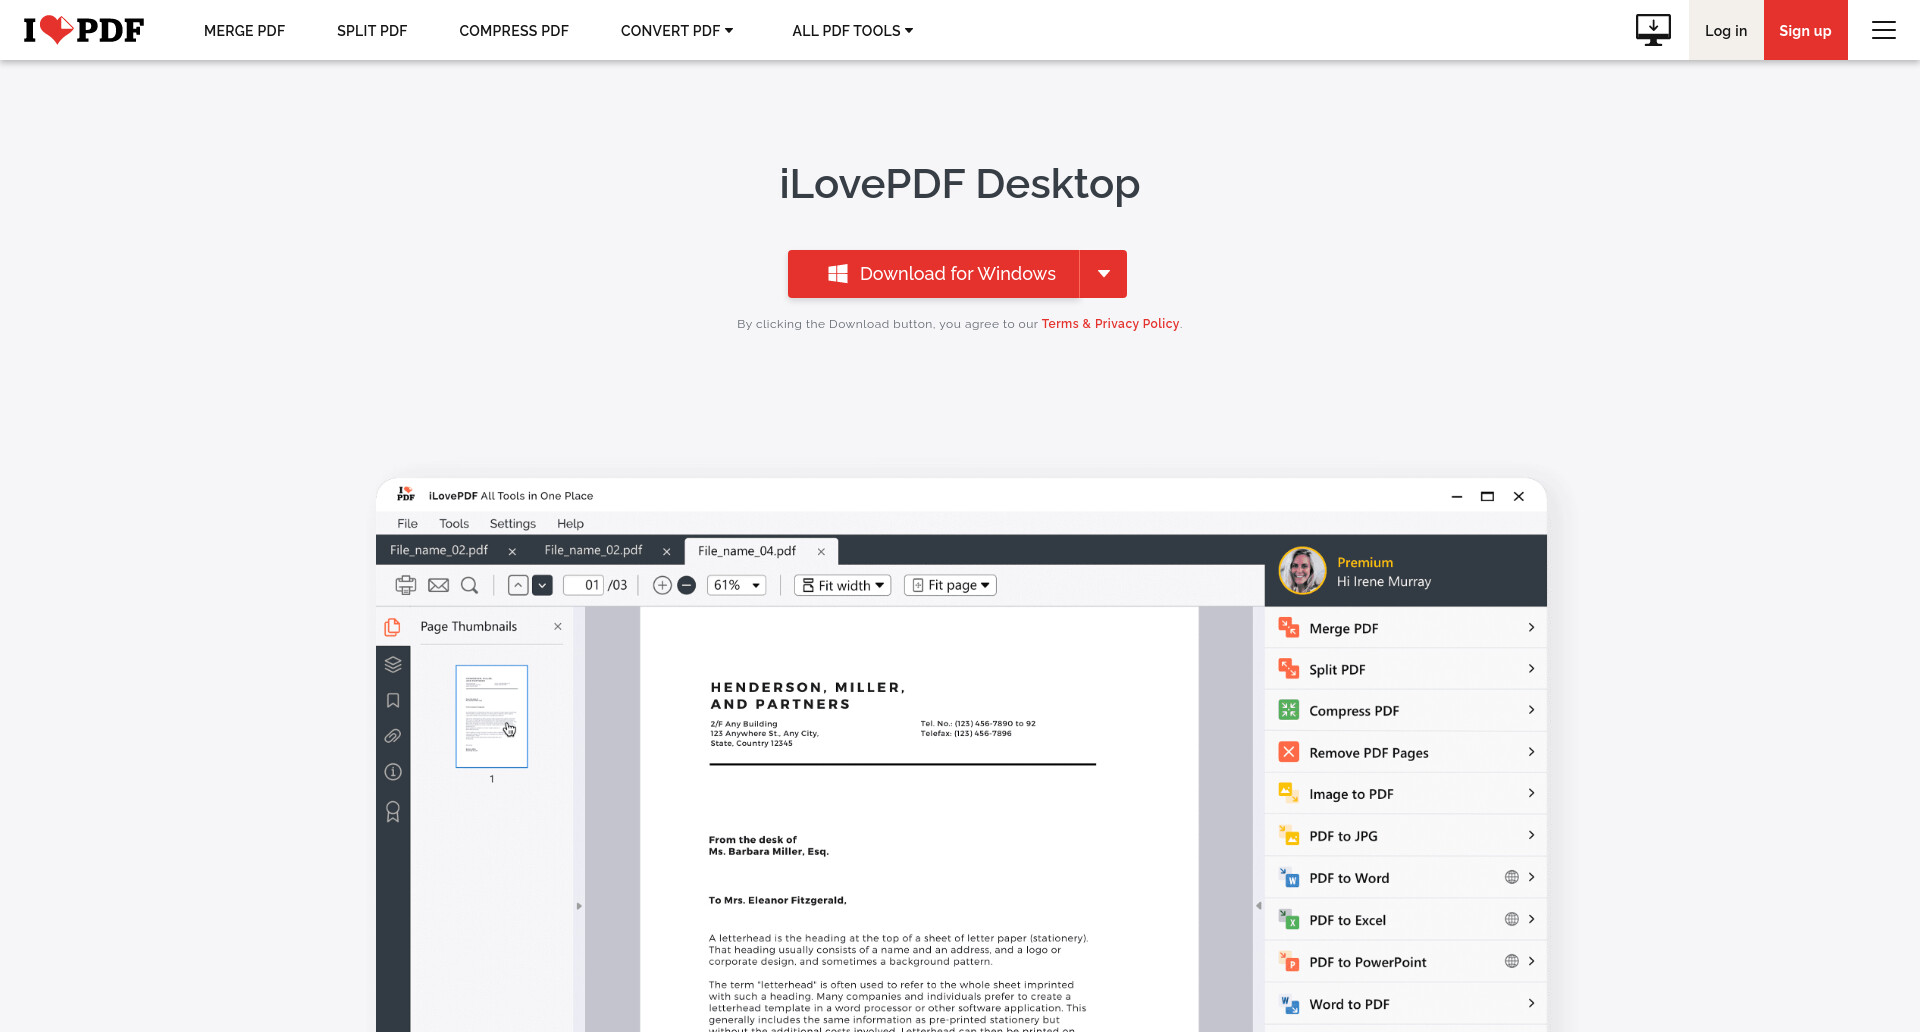The height and width of the screenshot is (1032, 1920).
Task: Click Irene Murray's profile avatar
Action: (x=1302, y=571)
